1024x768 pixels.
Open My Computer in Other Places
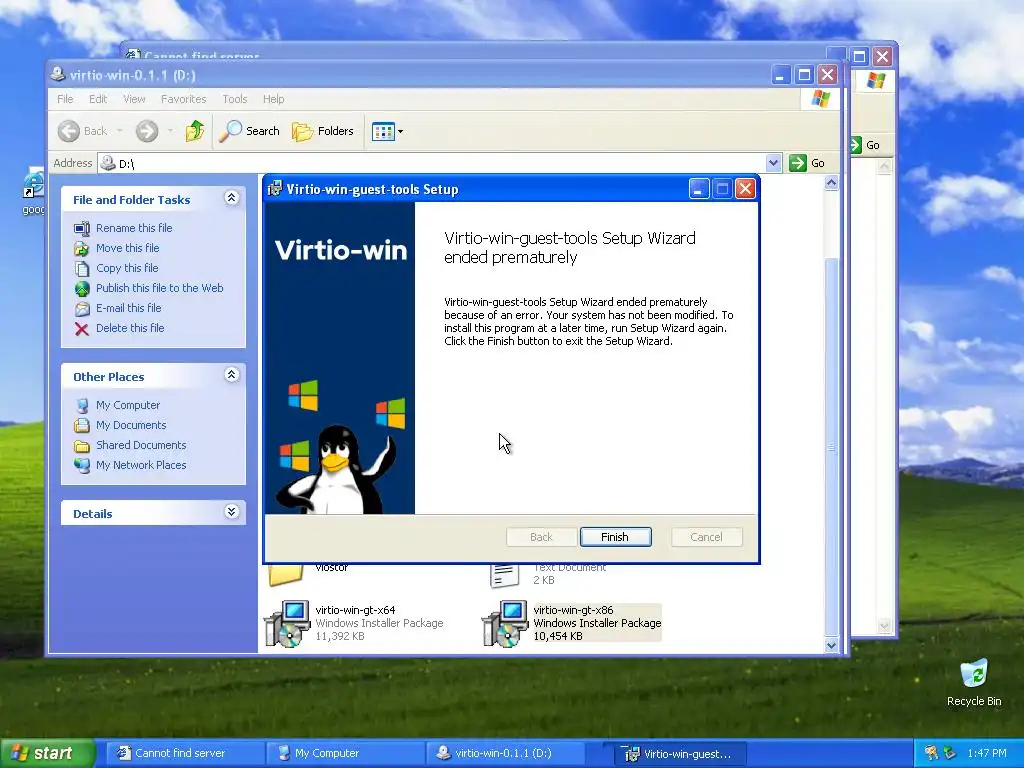(128, 405)
